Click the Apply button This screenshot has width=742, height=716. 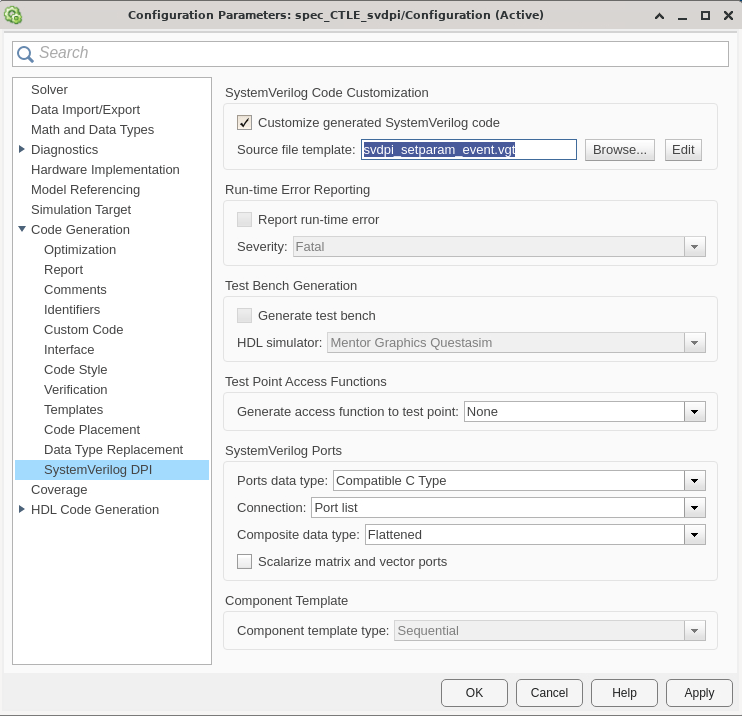(699, 693)
